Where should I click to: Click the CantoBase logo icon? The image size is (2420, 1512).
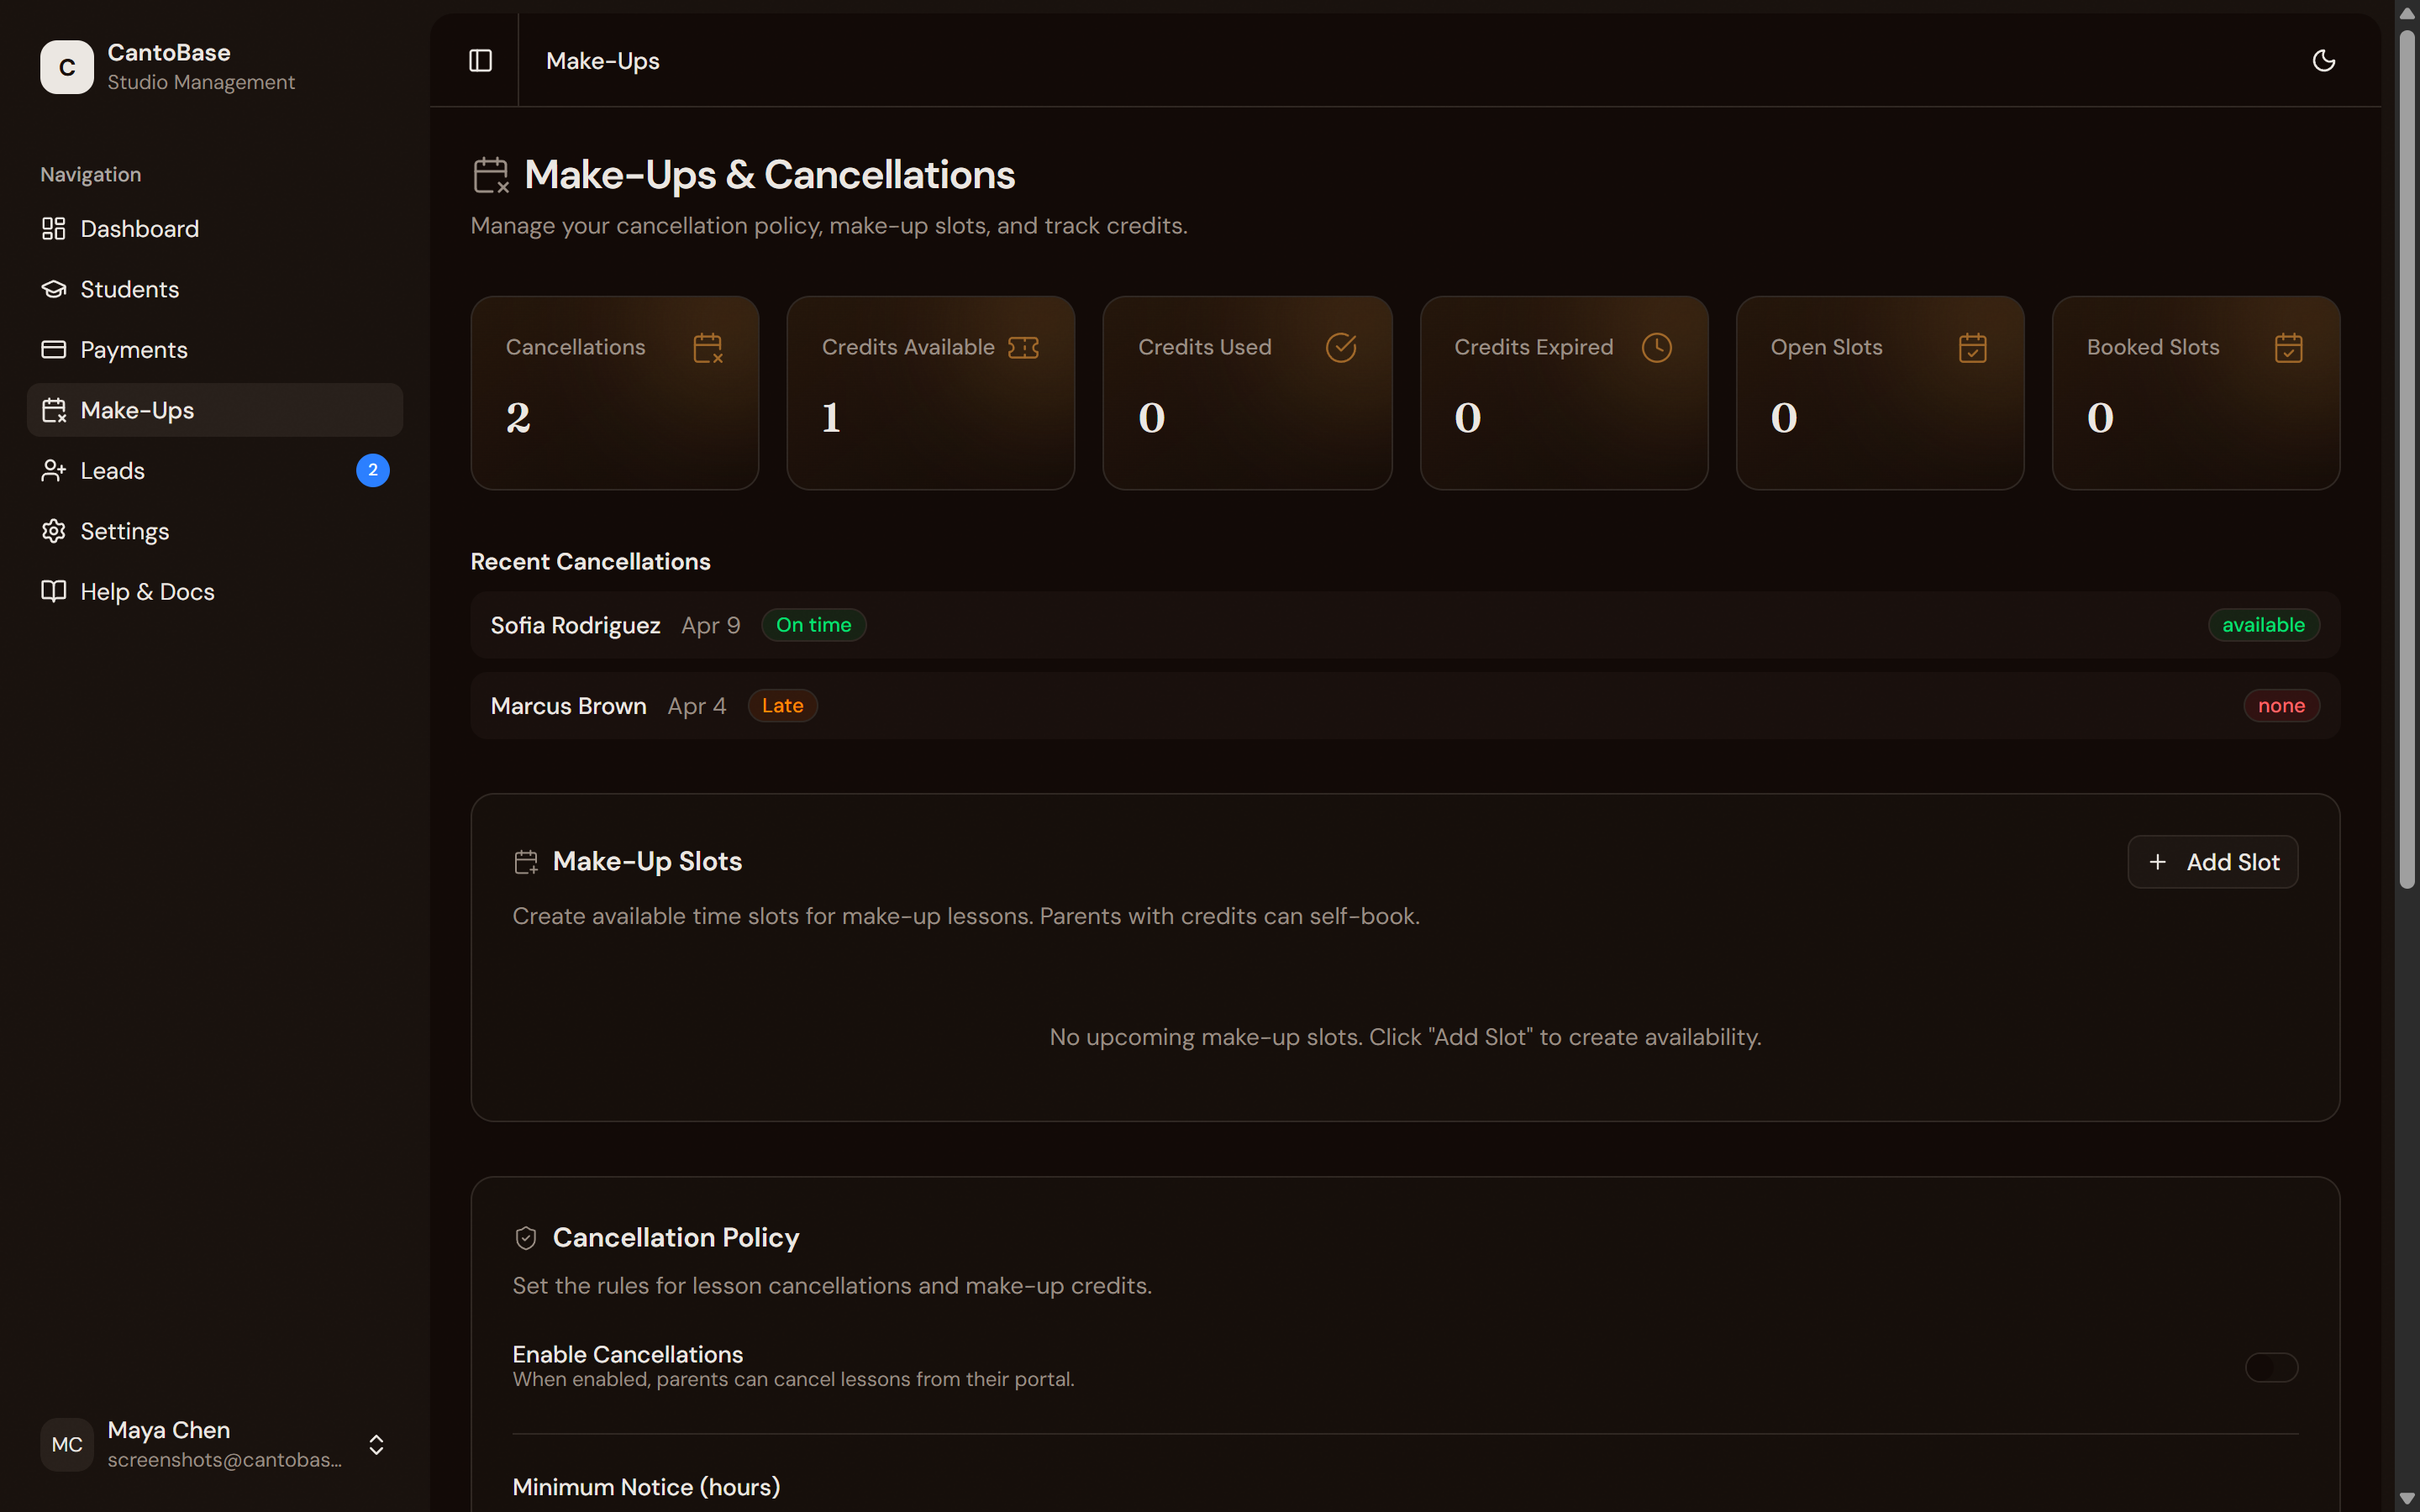click(x=67, y=67)
